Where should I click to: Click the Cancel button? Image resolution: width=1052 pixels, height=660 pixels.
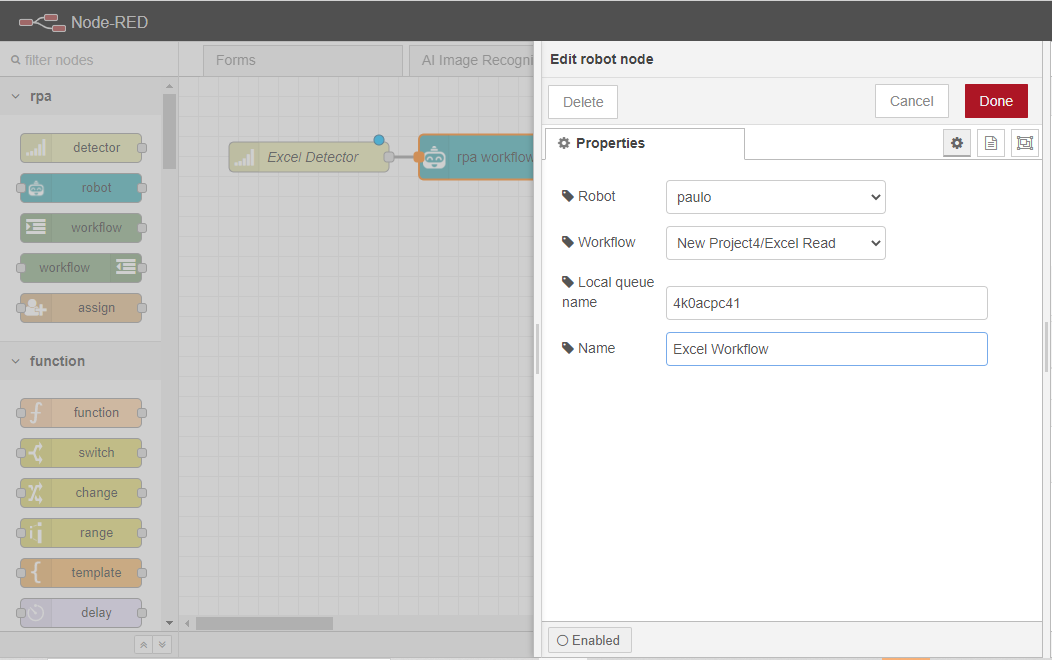click(911, 101)
